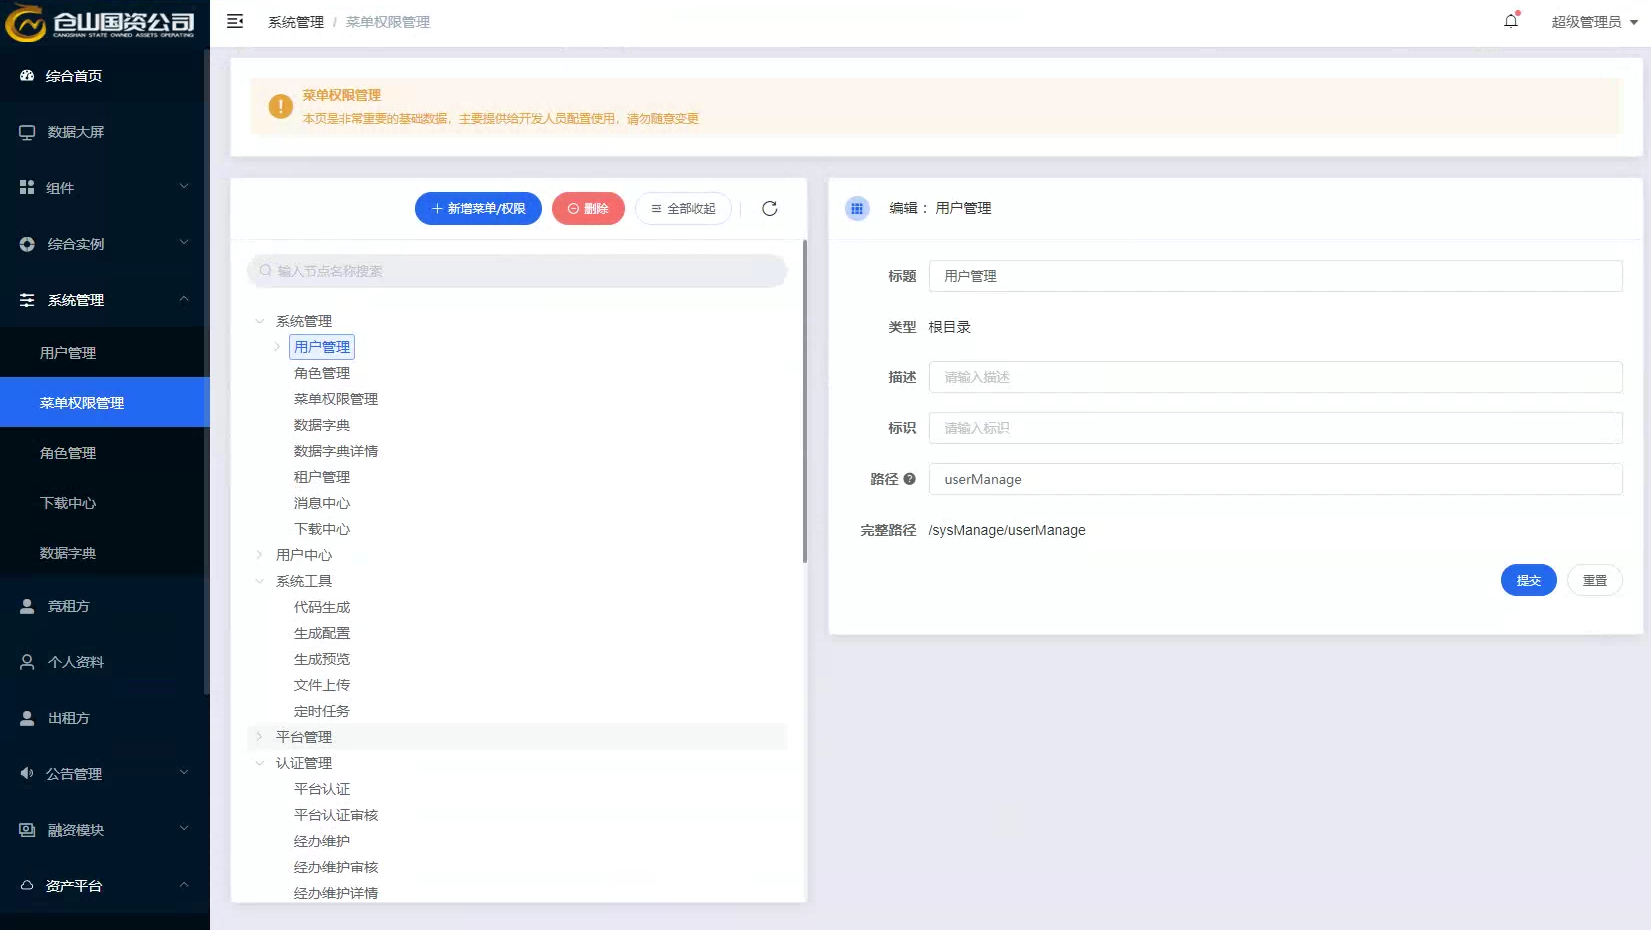1651x930 pixels.
Task: Click the menu tree vertical scrollbar
Action: (x=804, y=401)
